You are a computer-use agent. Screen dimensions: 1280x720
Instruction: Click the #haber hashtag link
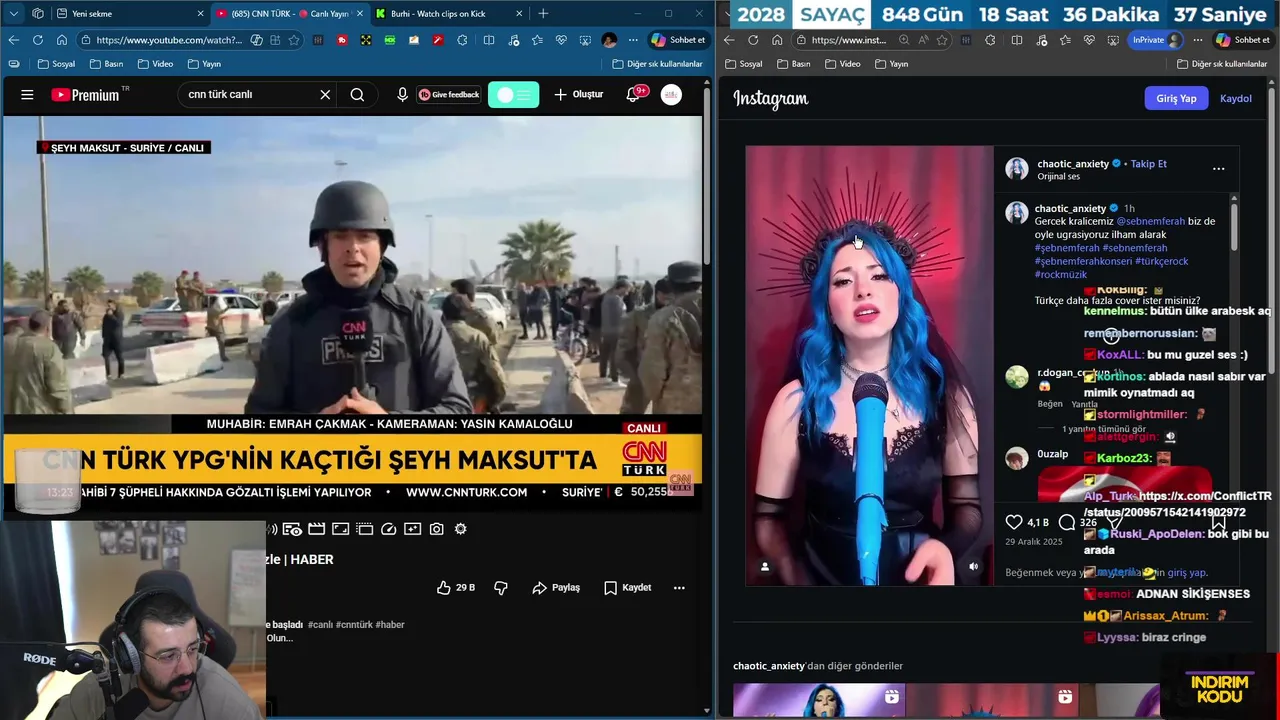point(390,625)
